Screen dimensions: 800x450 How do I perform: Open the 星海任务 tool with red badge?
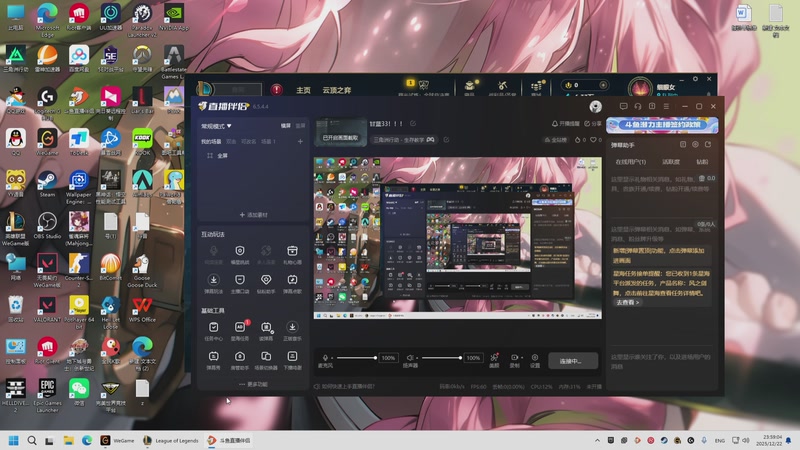[x=240, y=331]
